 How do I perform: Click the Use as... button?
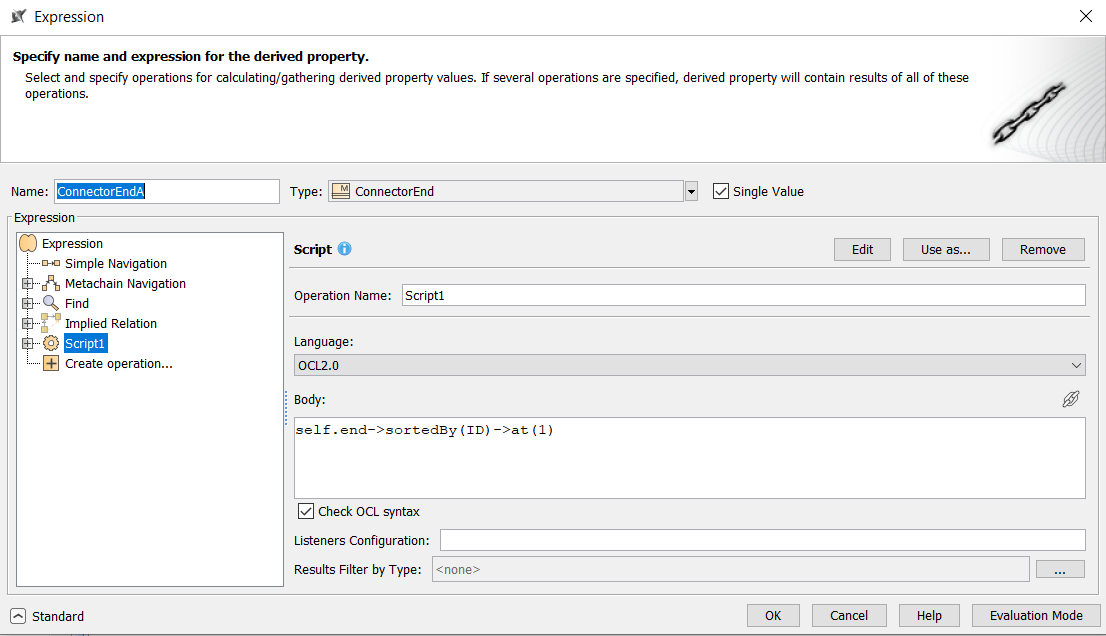[x=945, y=249]
